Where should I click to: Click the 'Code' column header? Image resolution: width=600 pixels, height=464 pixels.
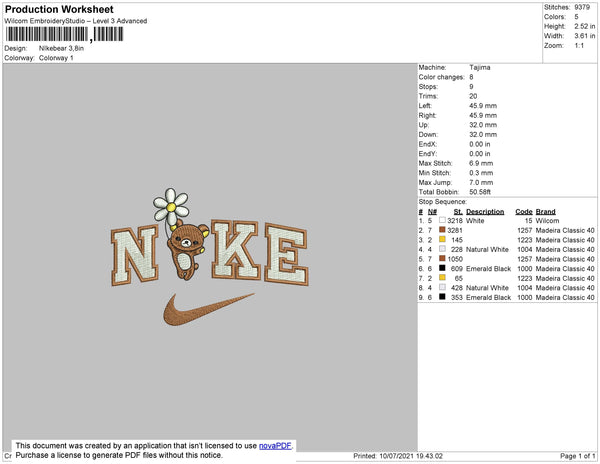pyautogui.click(x=523, y=212)
